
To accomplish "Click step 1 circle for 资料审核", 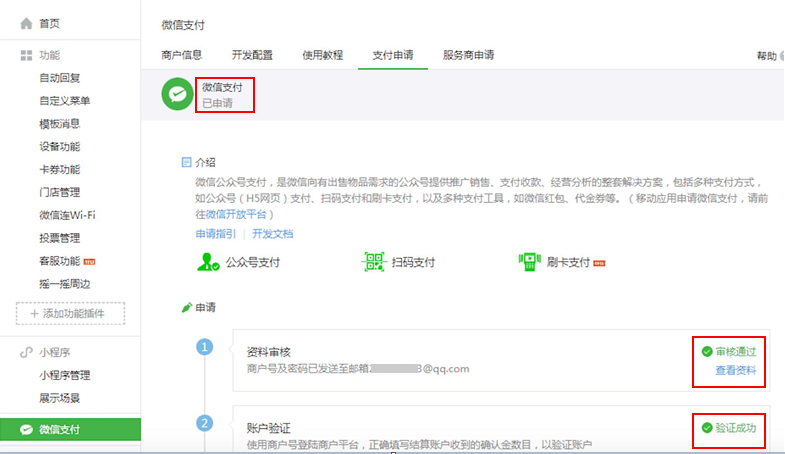I will point(204,347).
